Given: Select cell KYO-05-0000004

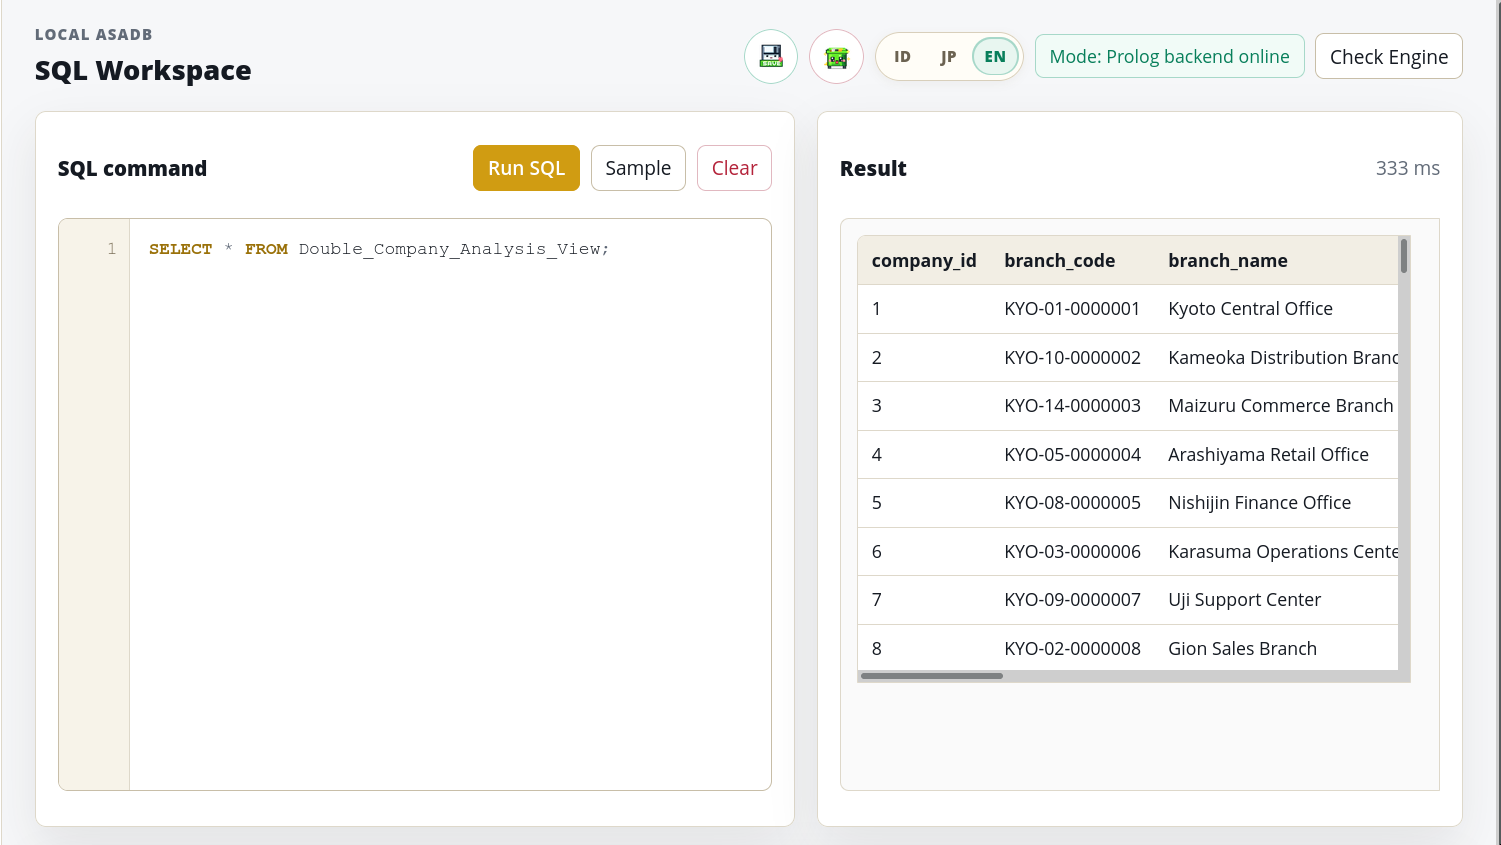Looking at the screenshot, I should 1072,455.
